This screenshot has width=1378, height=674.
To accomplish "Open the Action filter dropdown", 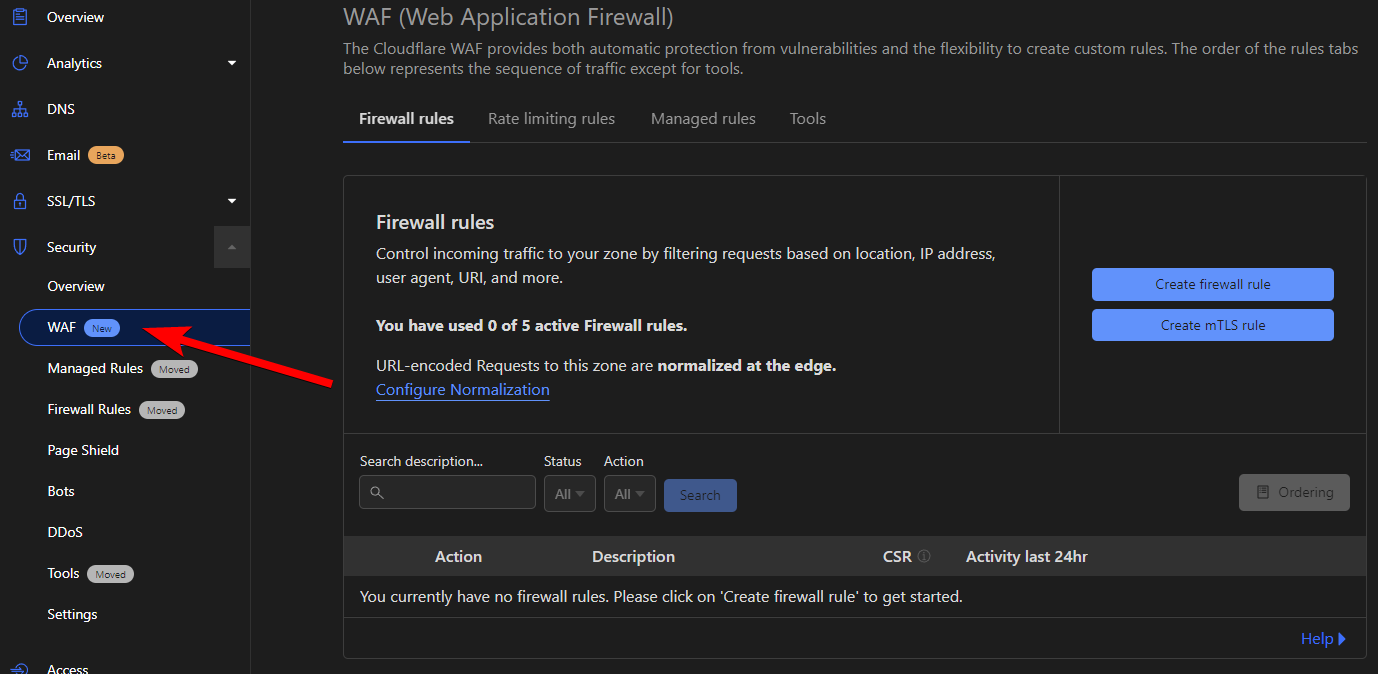I will 629,493.
